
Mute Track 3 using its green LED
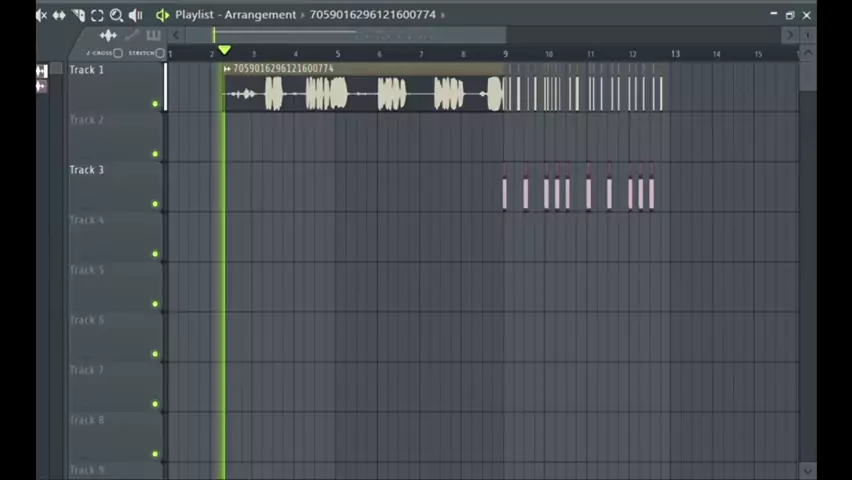tap(155, 204)
